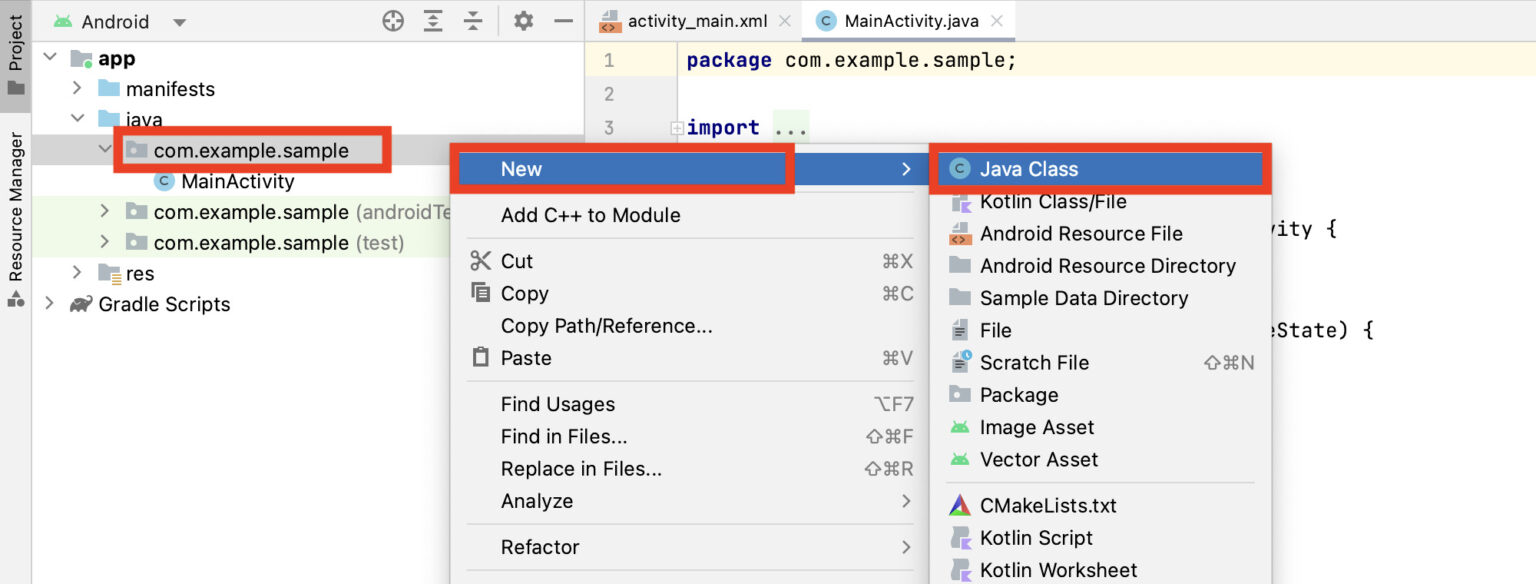Hide the project panel with minus icon
The height and width of the screenshot is (584, 1536).
point(563,21)
